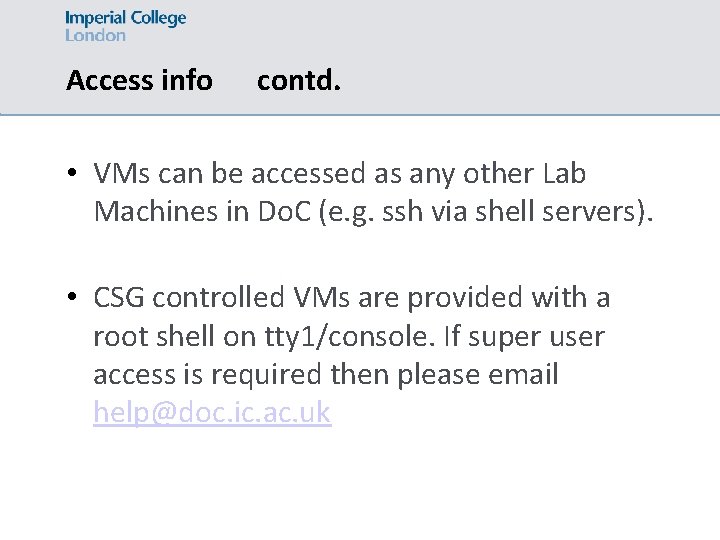Click the line starting VMs can be accessed

click(340, 174)
